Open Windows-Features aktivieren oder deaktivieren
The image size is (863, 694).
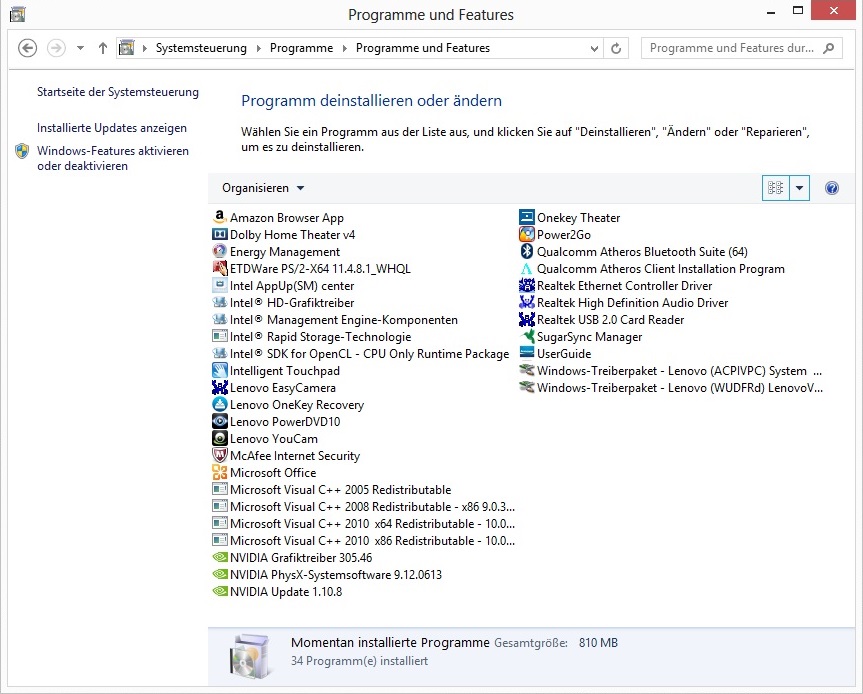click(x=112, y=158)
